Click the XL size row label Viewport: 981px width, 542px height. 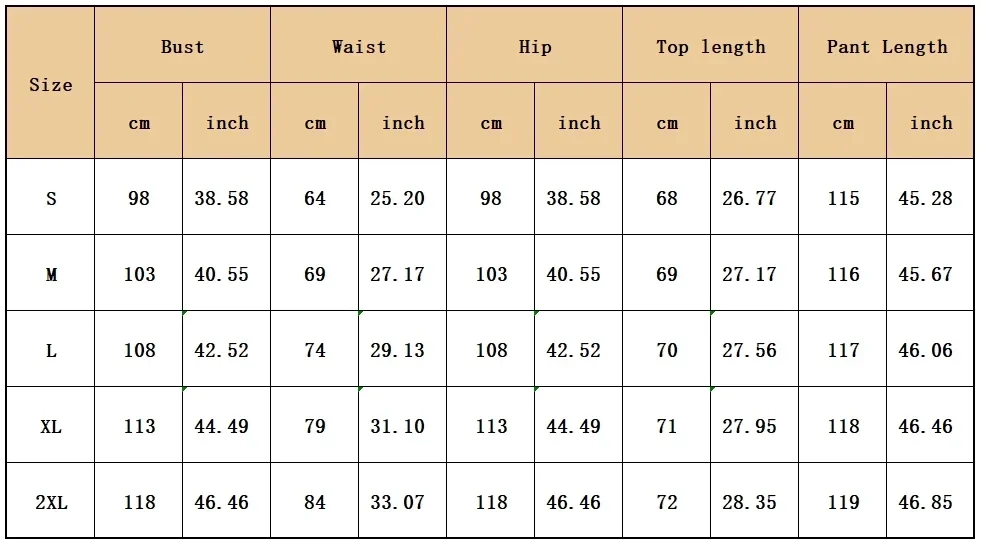(x=51, y=425)
